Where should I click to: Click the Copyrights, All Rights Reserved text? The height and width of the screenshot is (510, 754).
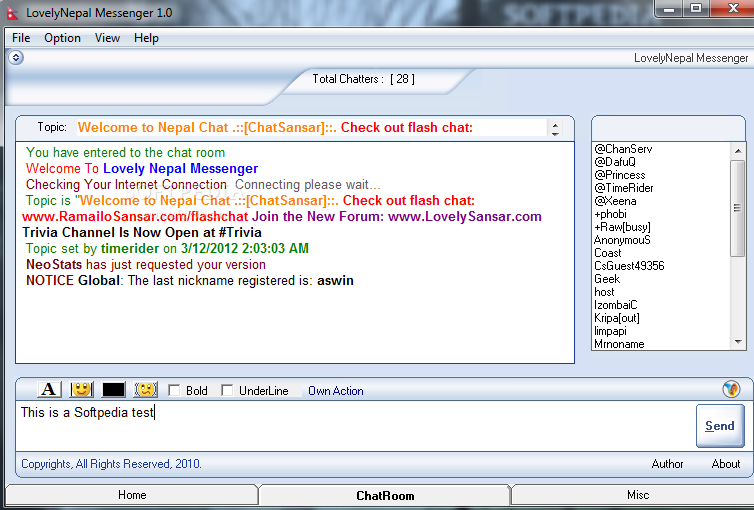coord(111,464)
